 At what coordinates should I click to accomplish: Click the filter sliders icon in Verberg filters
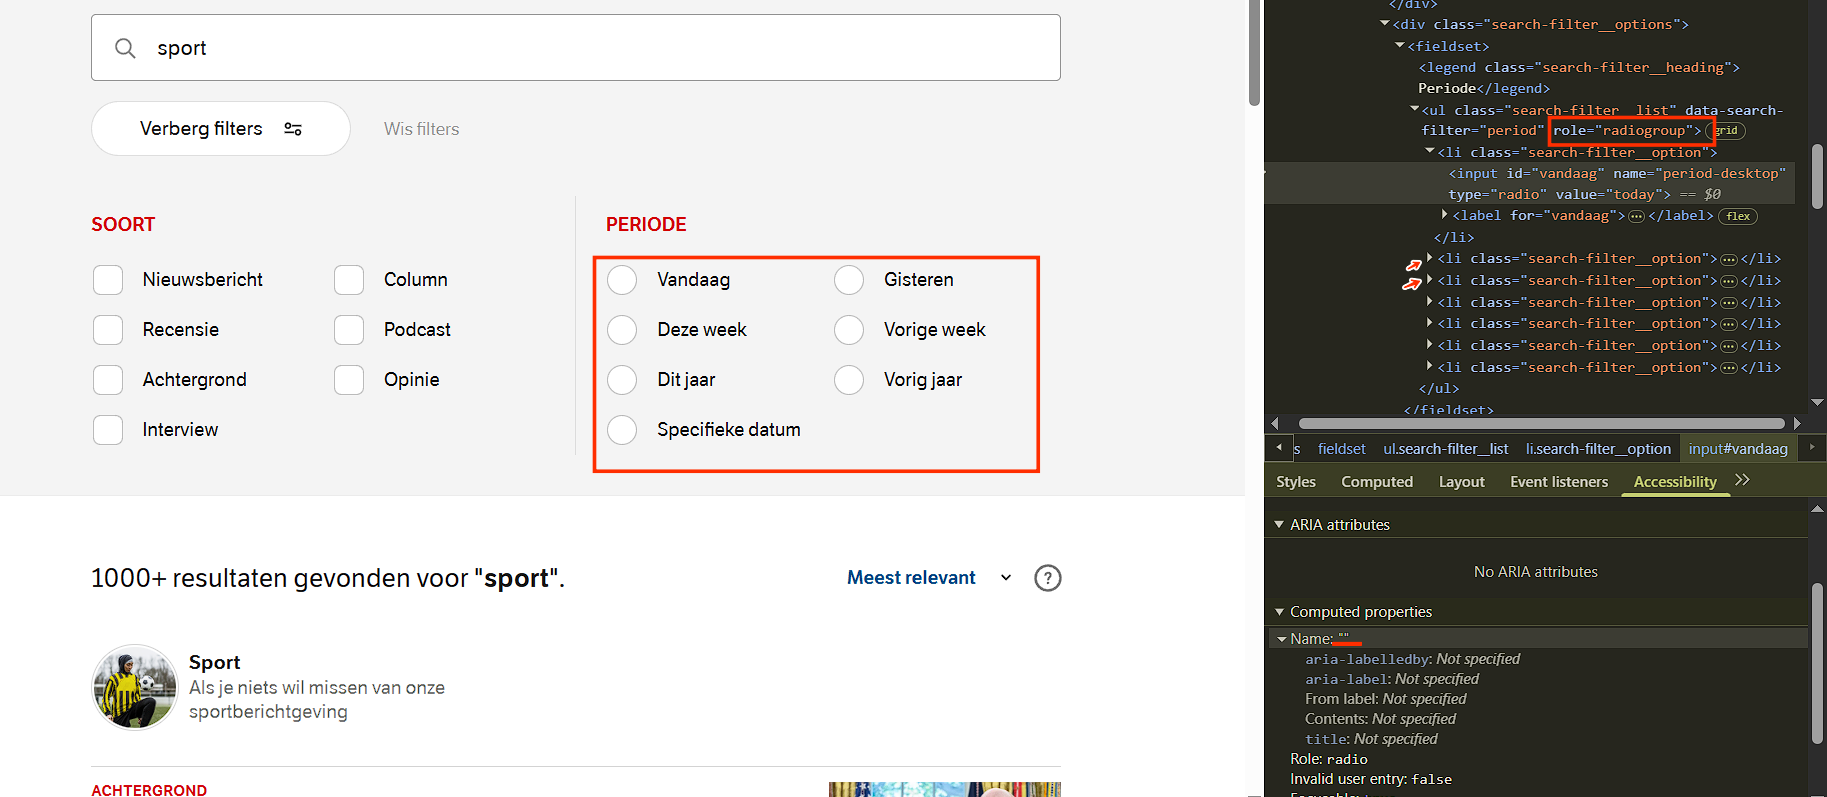[x=293, y=129]
